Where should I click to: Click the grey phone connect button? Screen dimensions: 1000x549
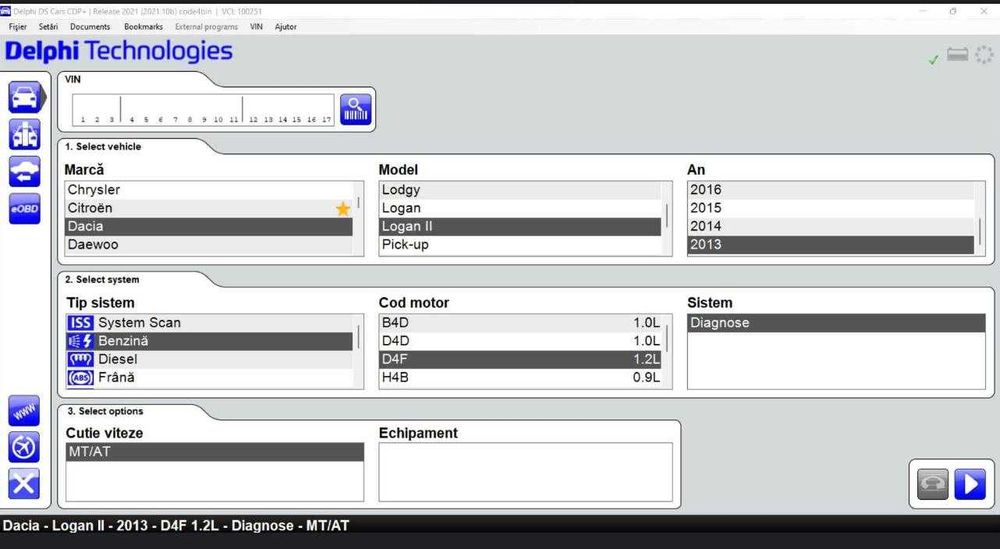pyautogui.click(x=932, y=484)
